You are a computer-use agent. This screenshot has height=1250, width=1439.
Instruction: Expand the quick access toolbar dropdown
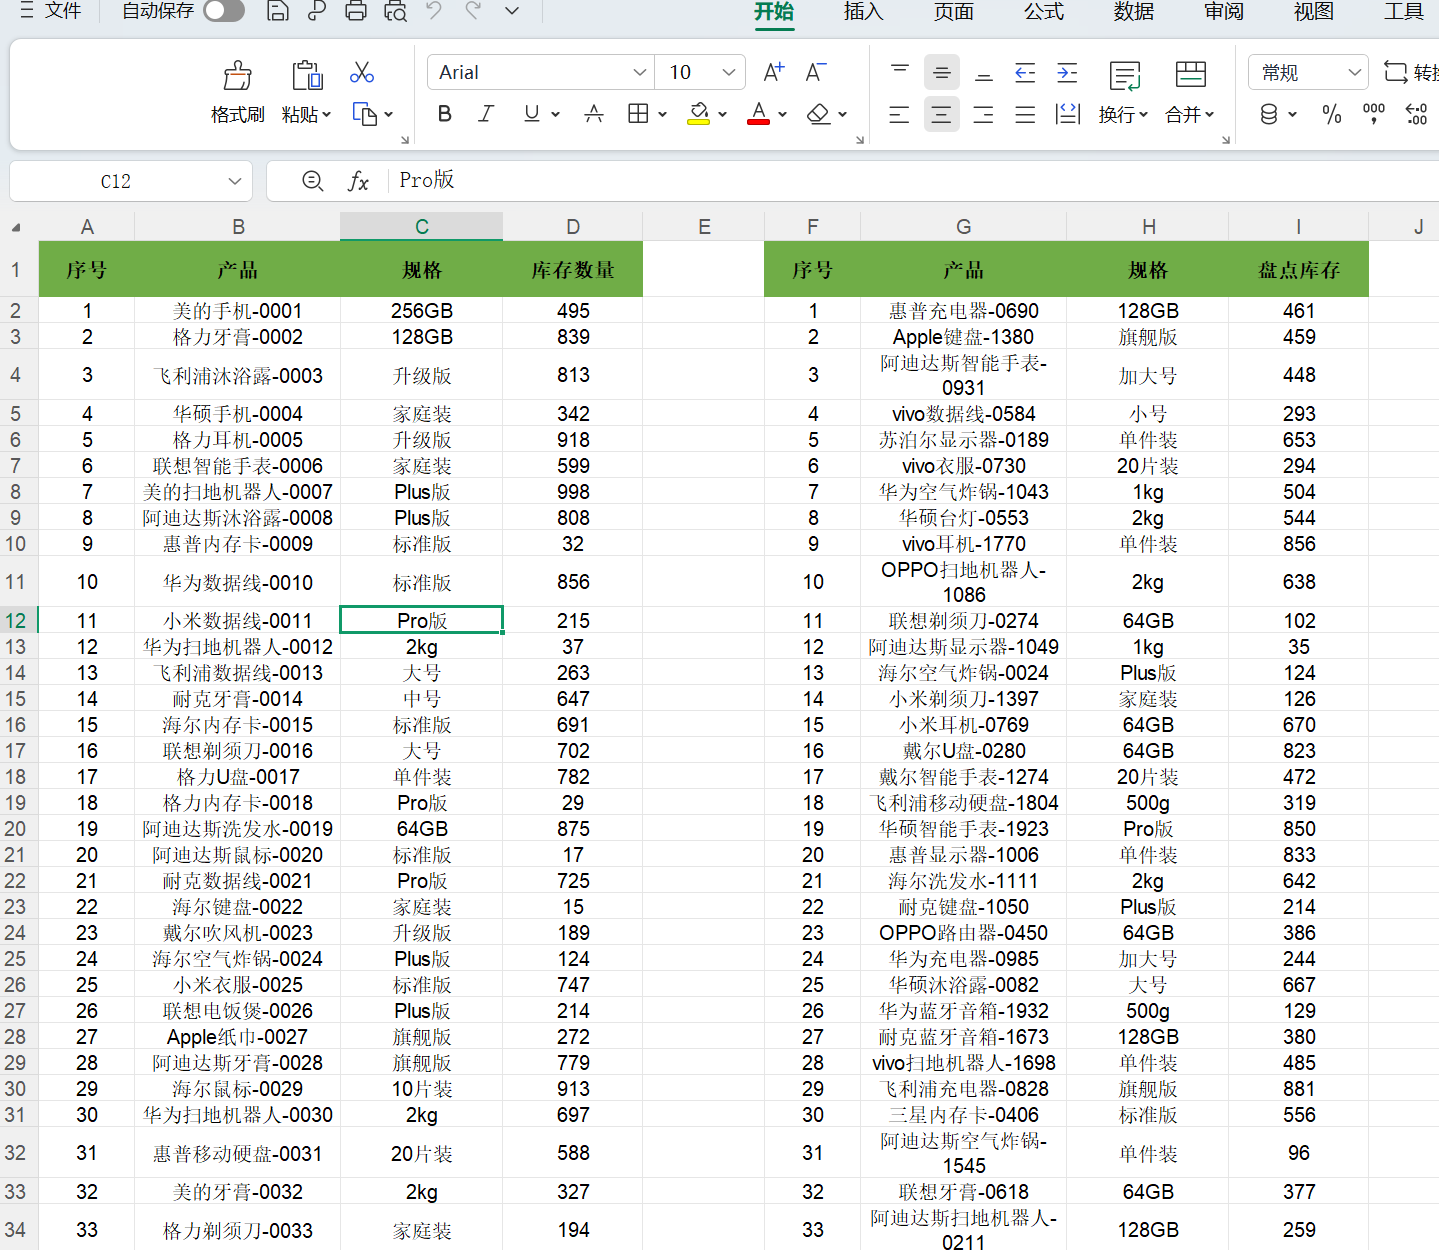(512, 11)
